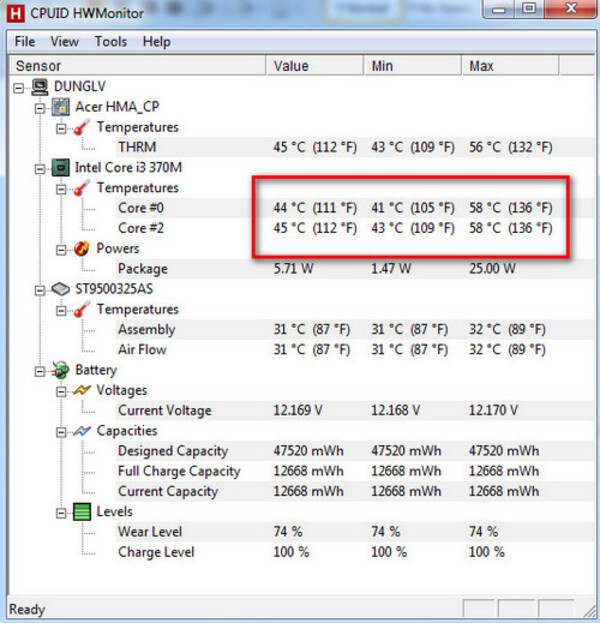Minimize the HWMonitor window
This screenshot has width=600, height=623.
tap(499, 9)
